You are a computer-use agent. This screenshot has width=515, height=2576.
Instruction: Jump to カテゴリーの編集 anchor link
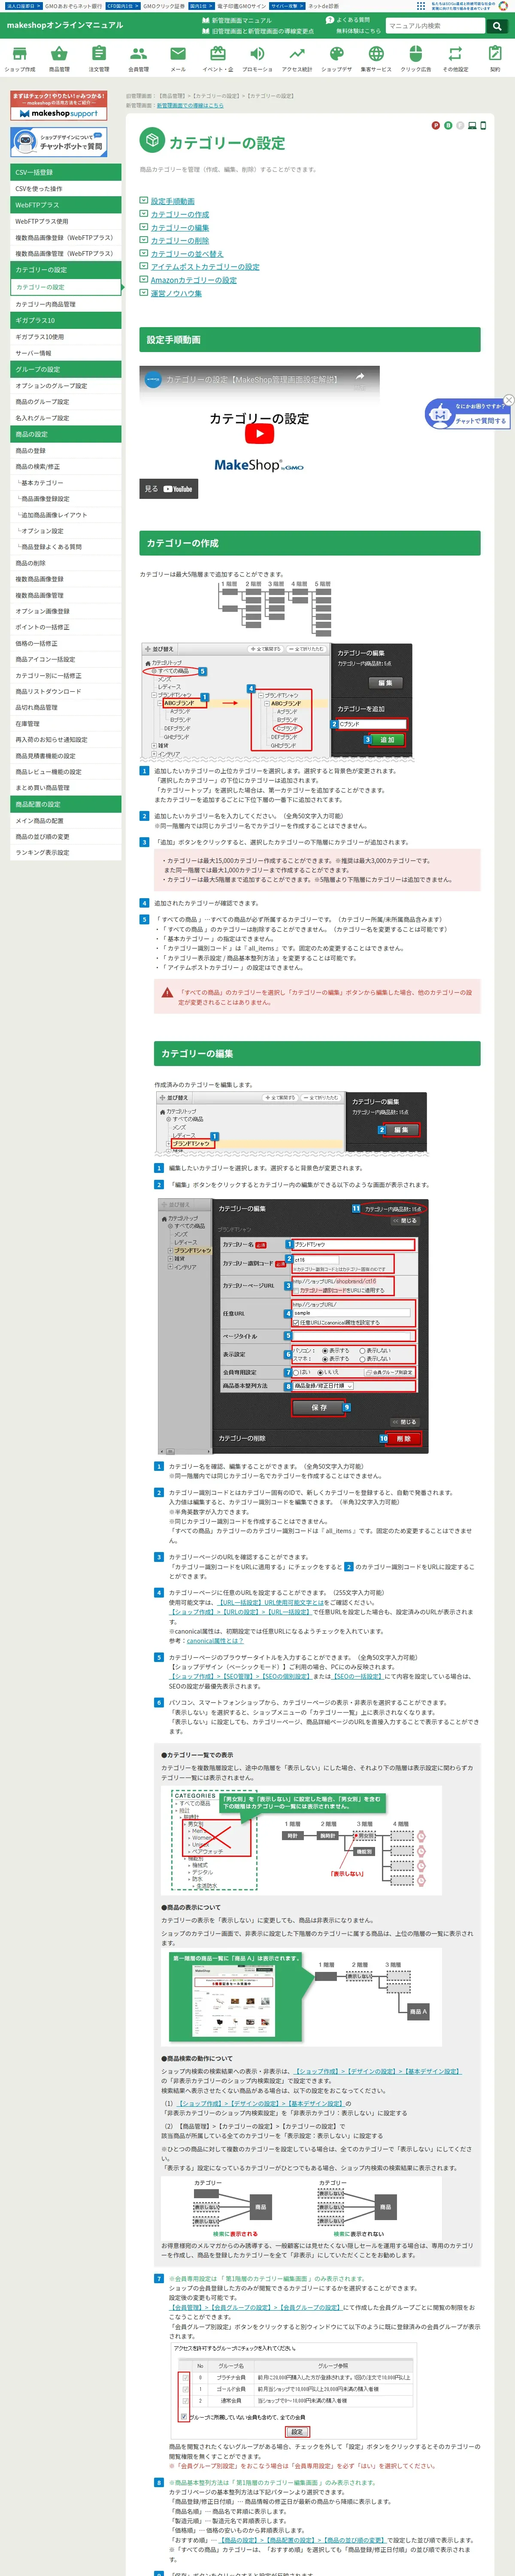click(180, 227)
